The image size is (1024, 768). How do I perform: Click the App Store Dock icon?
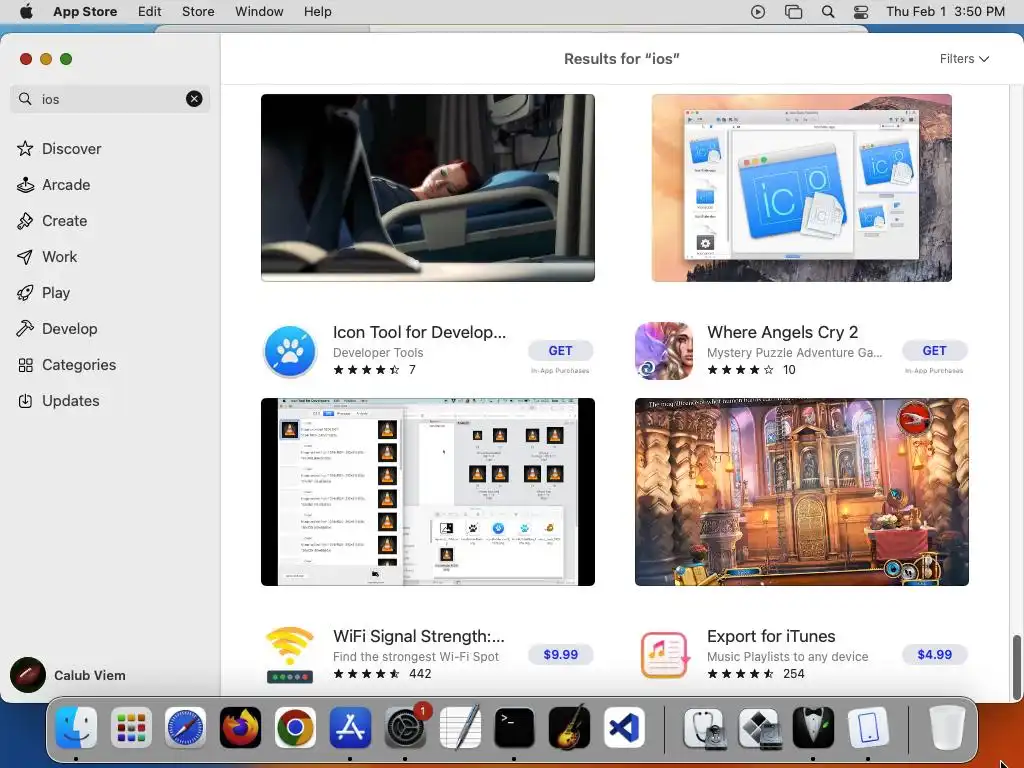click(350, 728)
